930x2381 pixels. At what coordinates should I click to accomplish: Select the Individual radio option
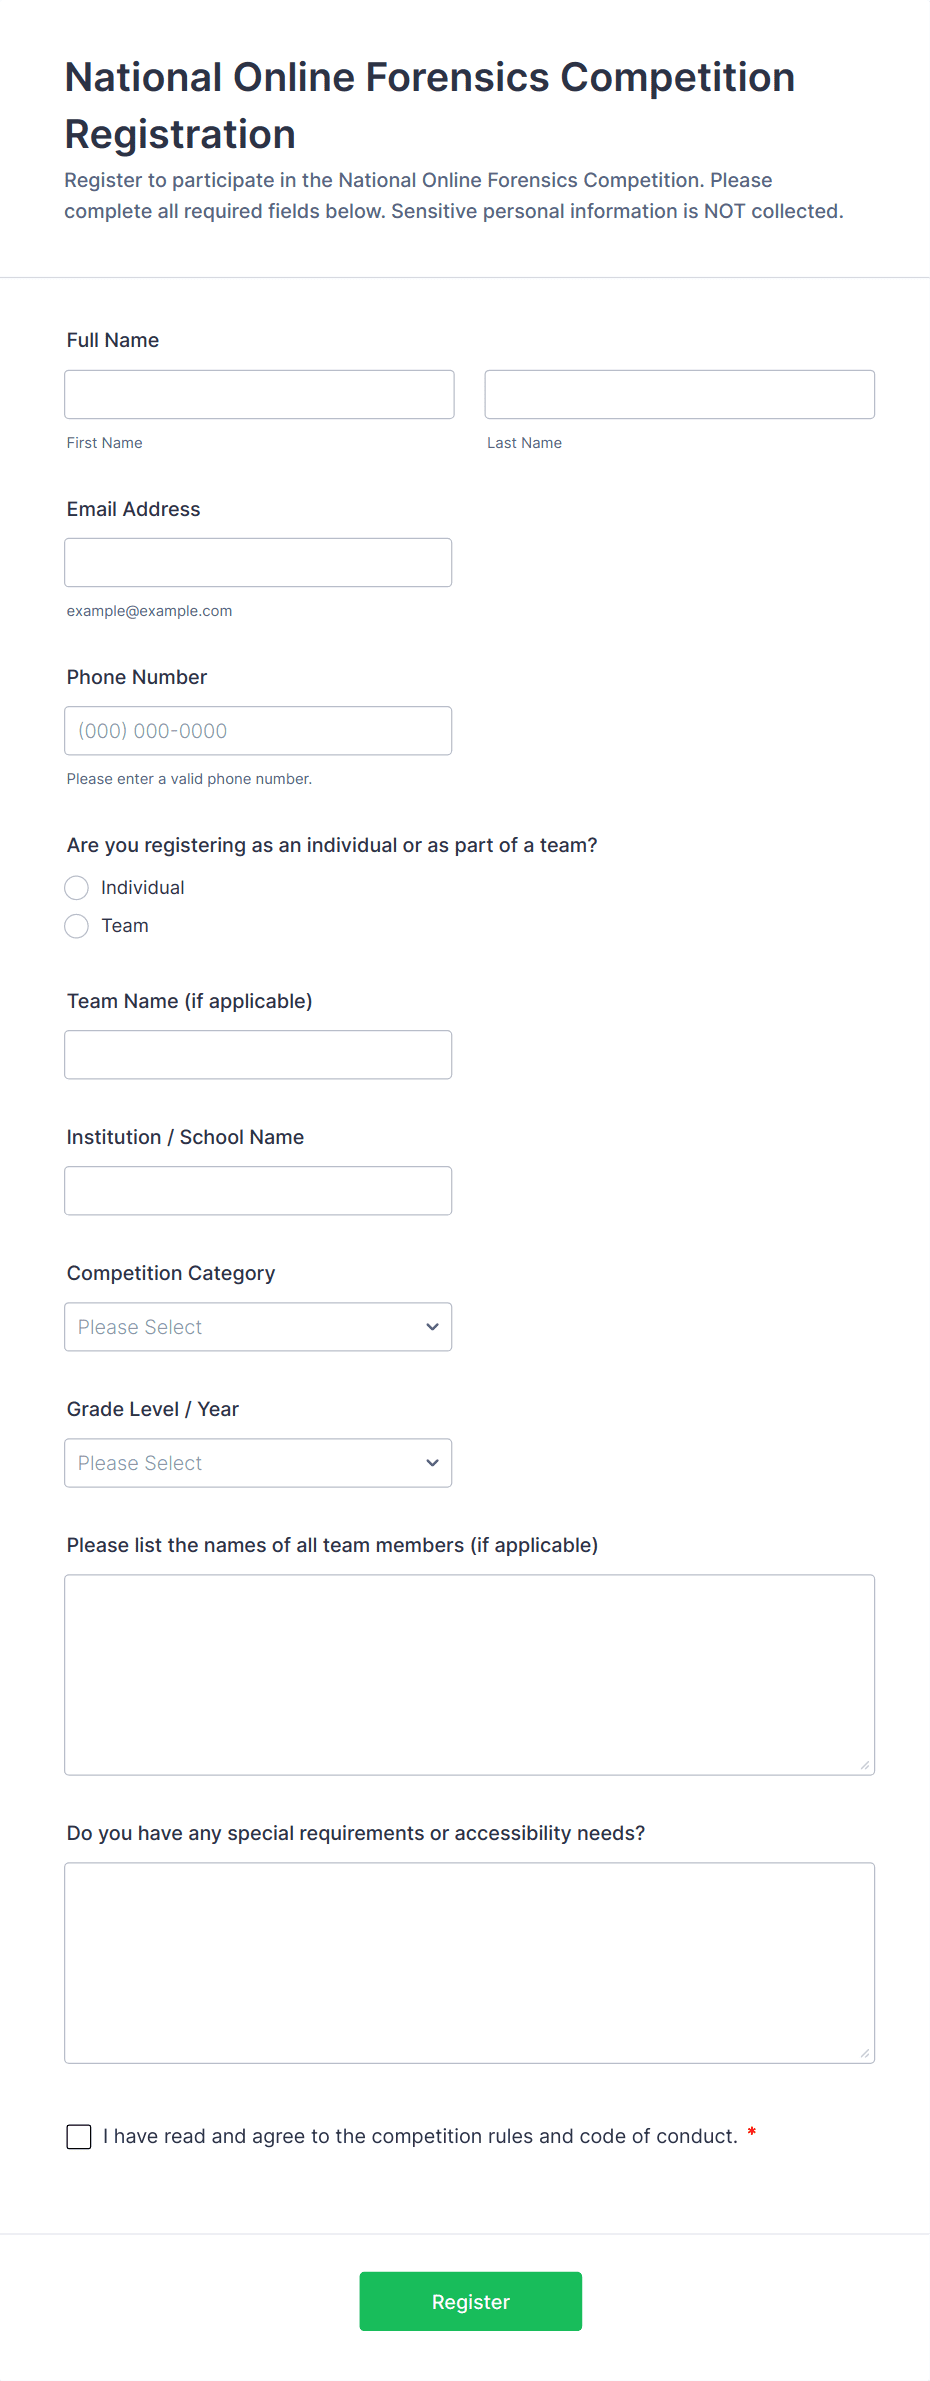(77, 888)
